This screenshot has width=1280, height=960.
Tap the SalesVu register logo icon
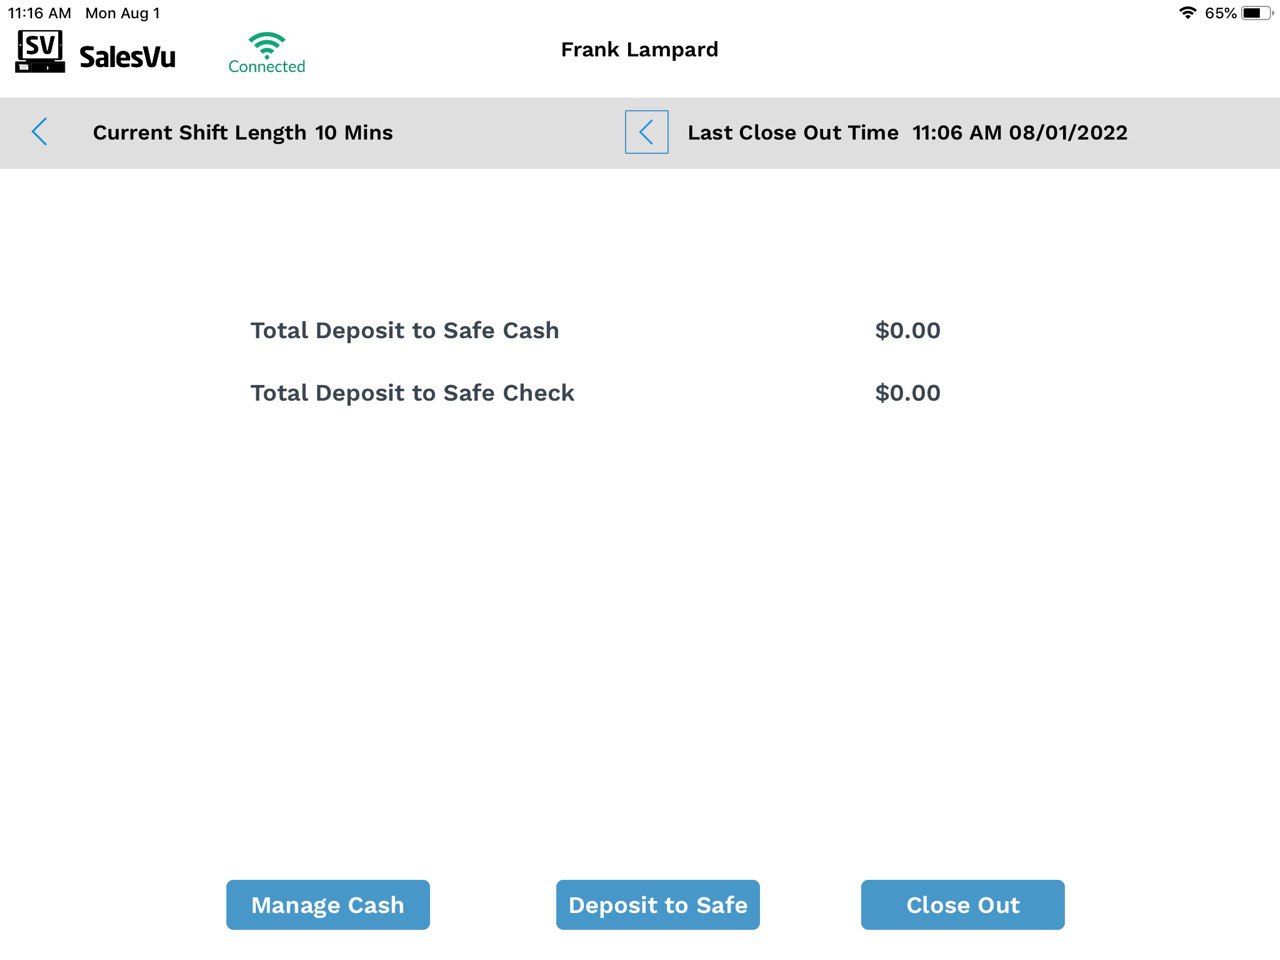pyautogui.click(x=40, y=52)
